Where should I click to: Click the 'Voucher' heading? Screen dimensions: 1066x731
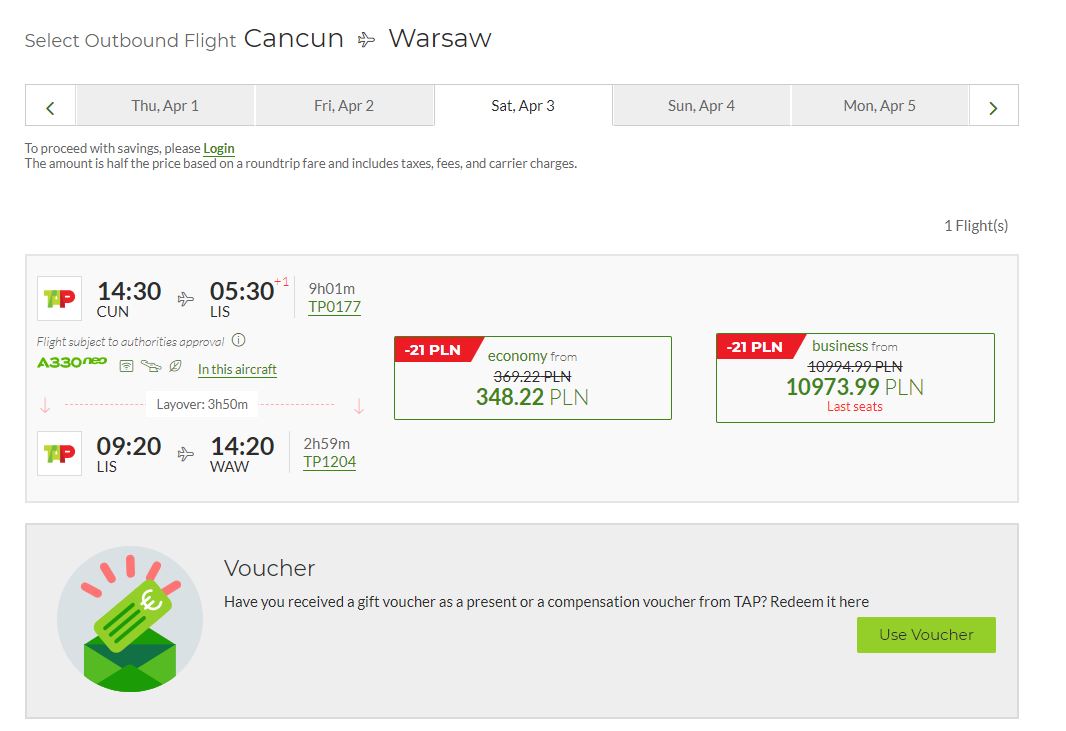coord(269,568)
